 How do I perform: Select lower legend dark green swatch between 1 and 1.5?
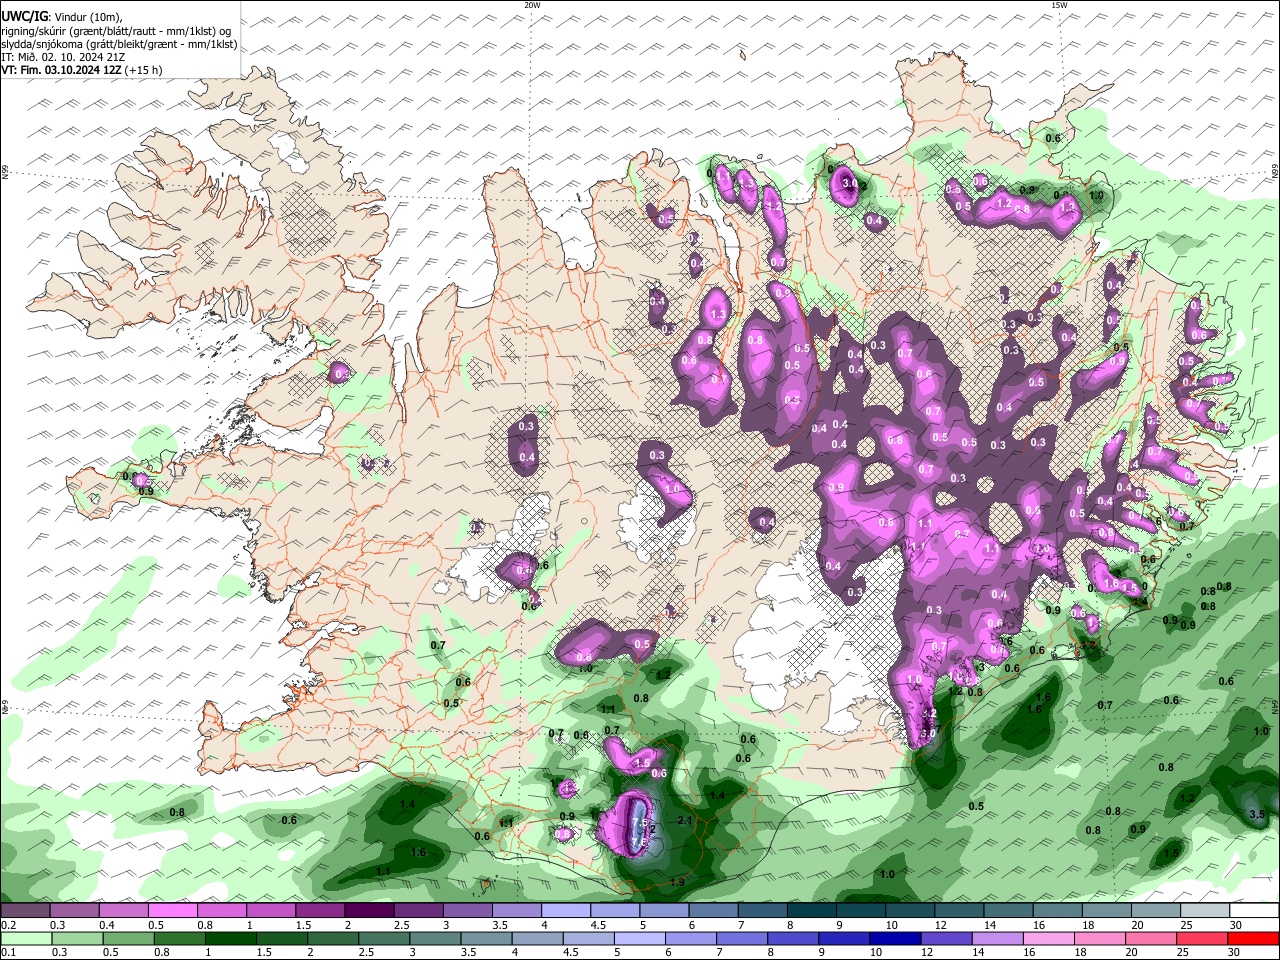click(233, 938)
